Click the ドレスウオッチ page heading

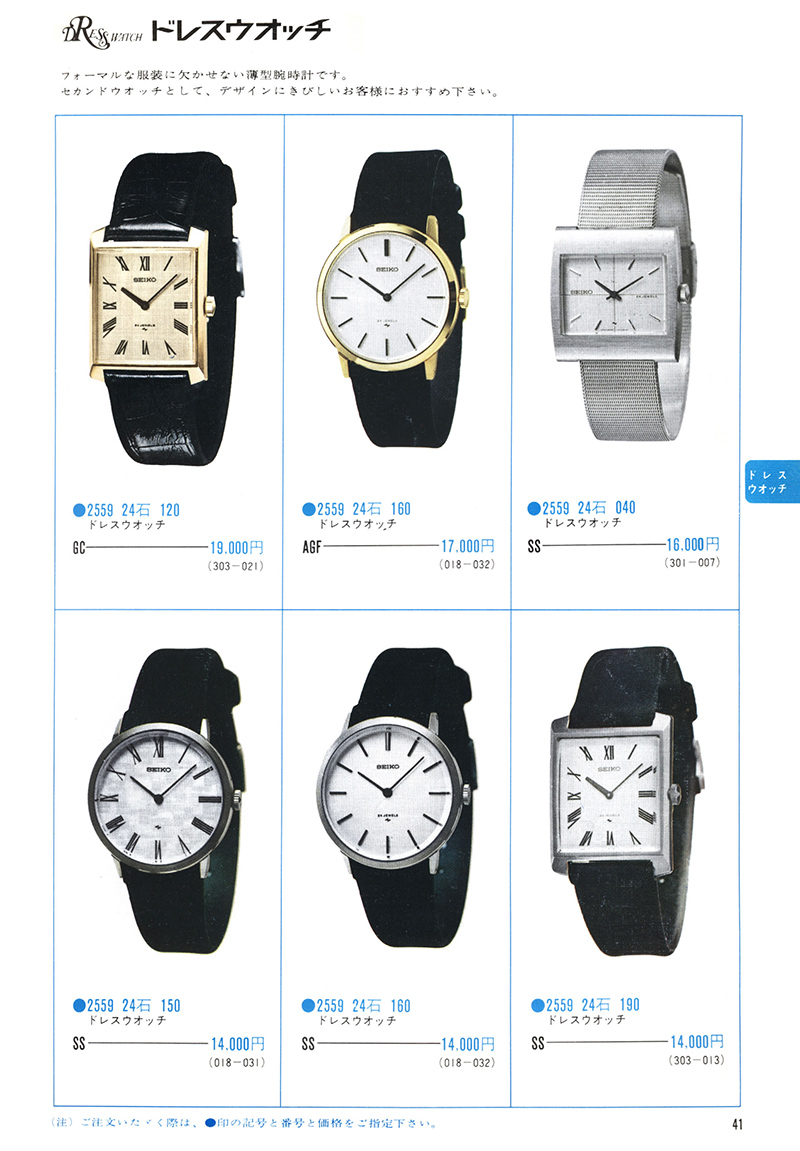239,31
